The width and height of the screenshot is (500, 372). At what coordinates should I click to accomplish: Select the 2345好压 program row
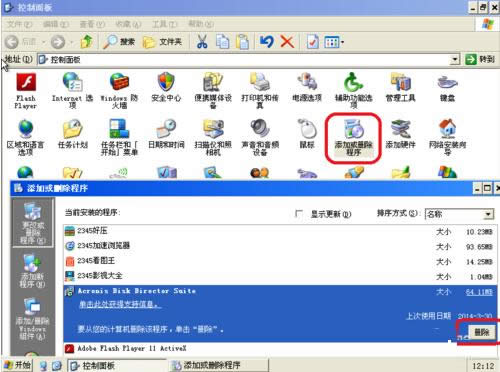click(x=279, y=231)
